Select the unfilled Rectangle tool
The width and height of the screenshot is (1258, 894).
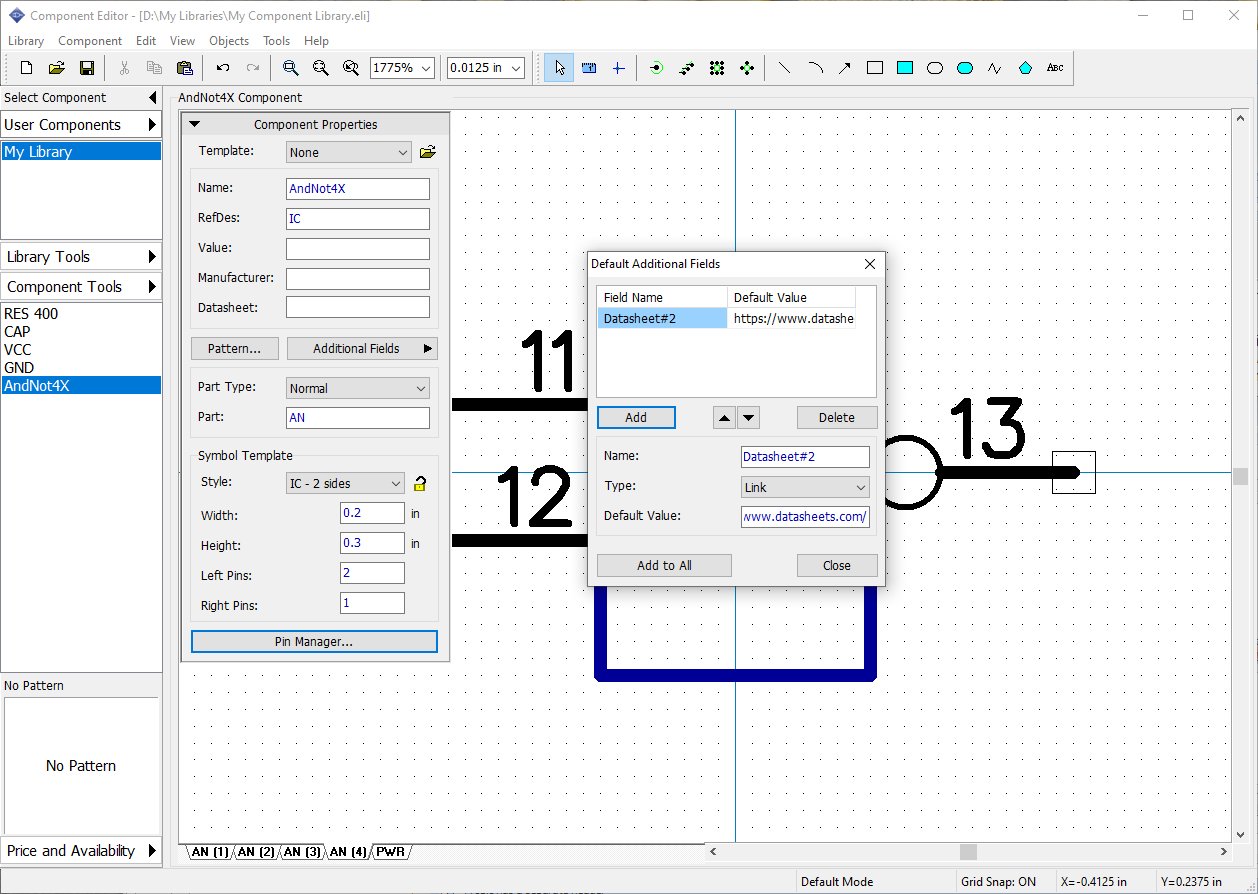coord(875,68)
